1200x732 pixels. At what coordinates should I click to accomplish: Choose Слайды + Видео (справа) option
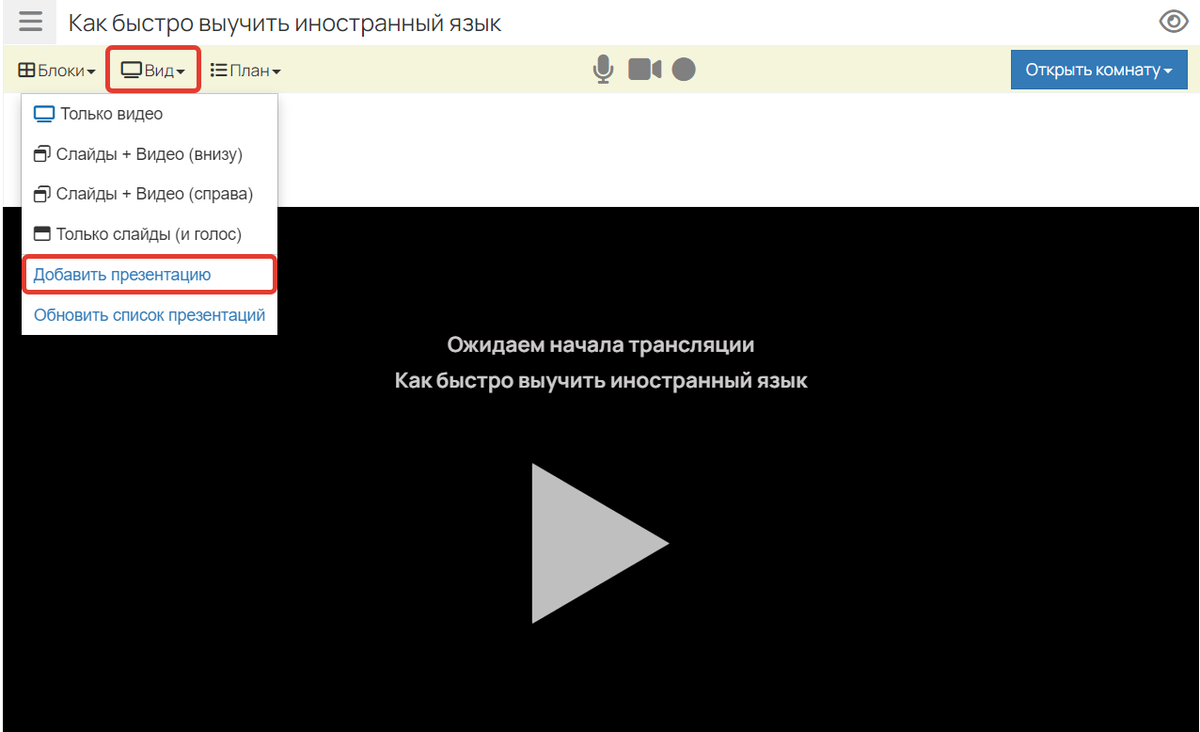point(154,194)
